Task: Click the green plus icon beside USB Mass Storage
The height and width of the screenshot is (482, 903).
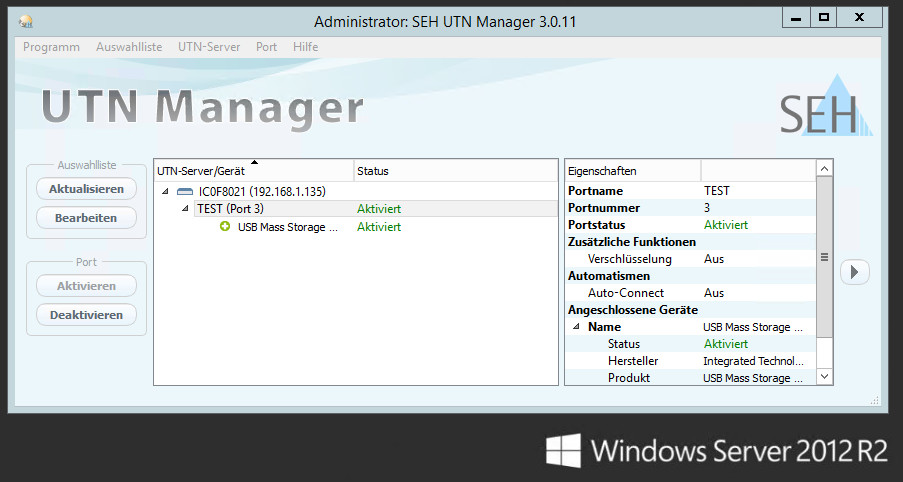Action: click(x=225, y=227)
